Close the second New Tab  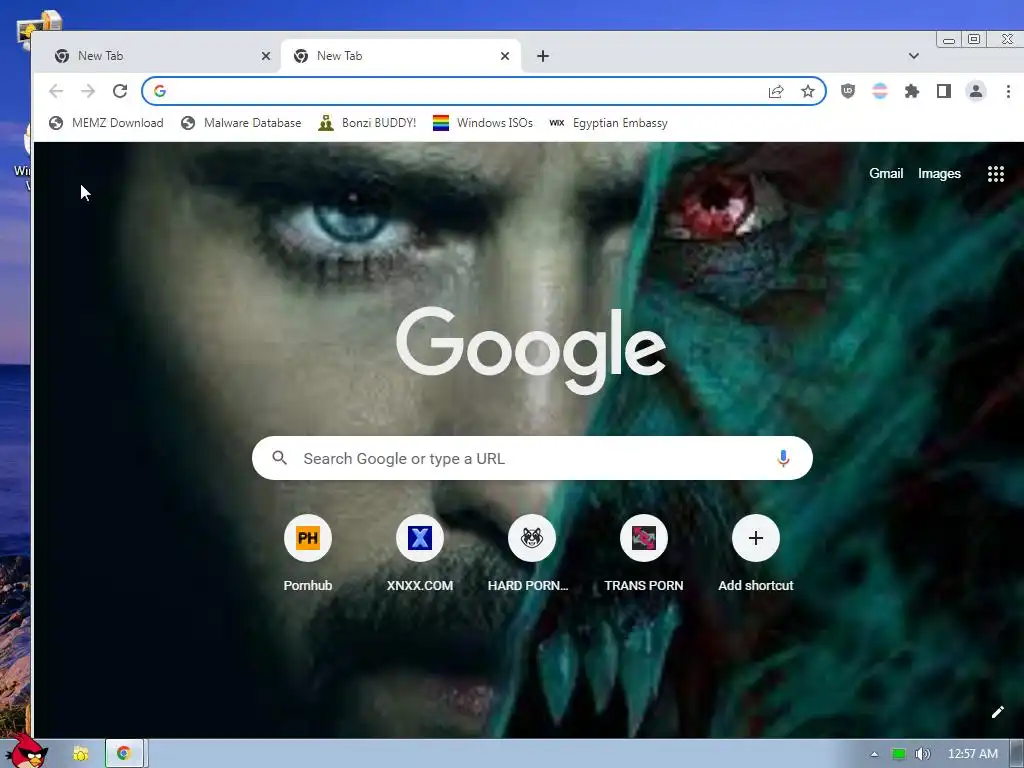[505, 56]
